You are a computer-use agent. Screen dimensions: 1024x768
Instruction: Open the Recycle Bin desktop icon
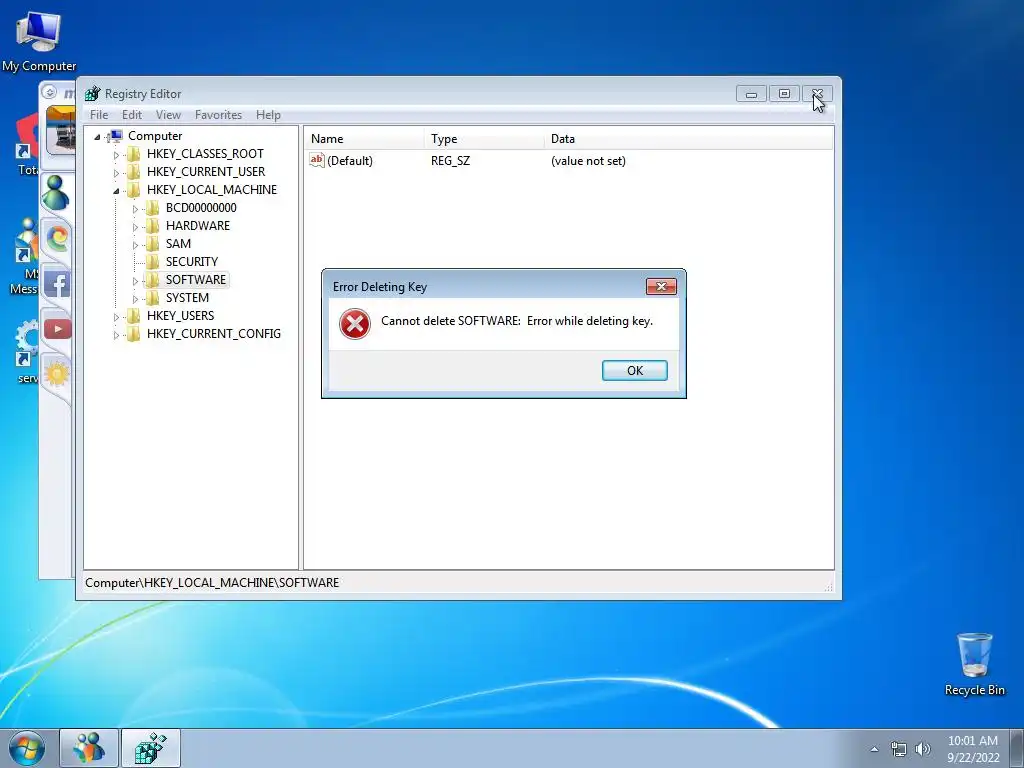coord(974,664)
